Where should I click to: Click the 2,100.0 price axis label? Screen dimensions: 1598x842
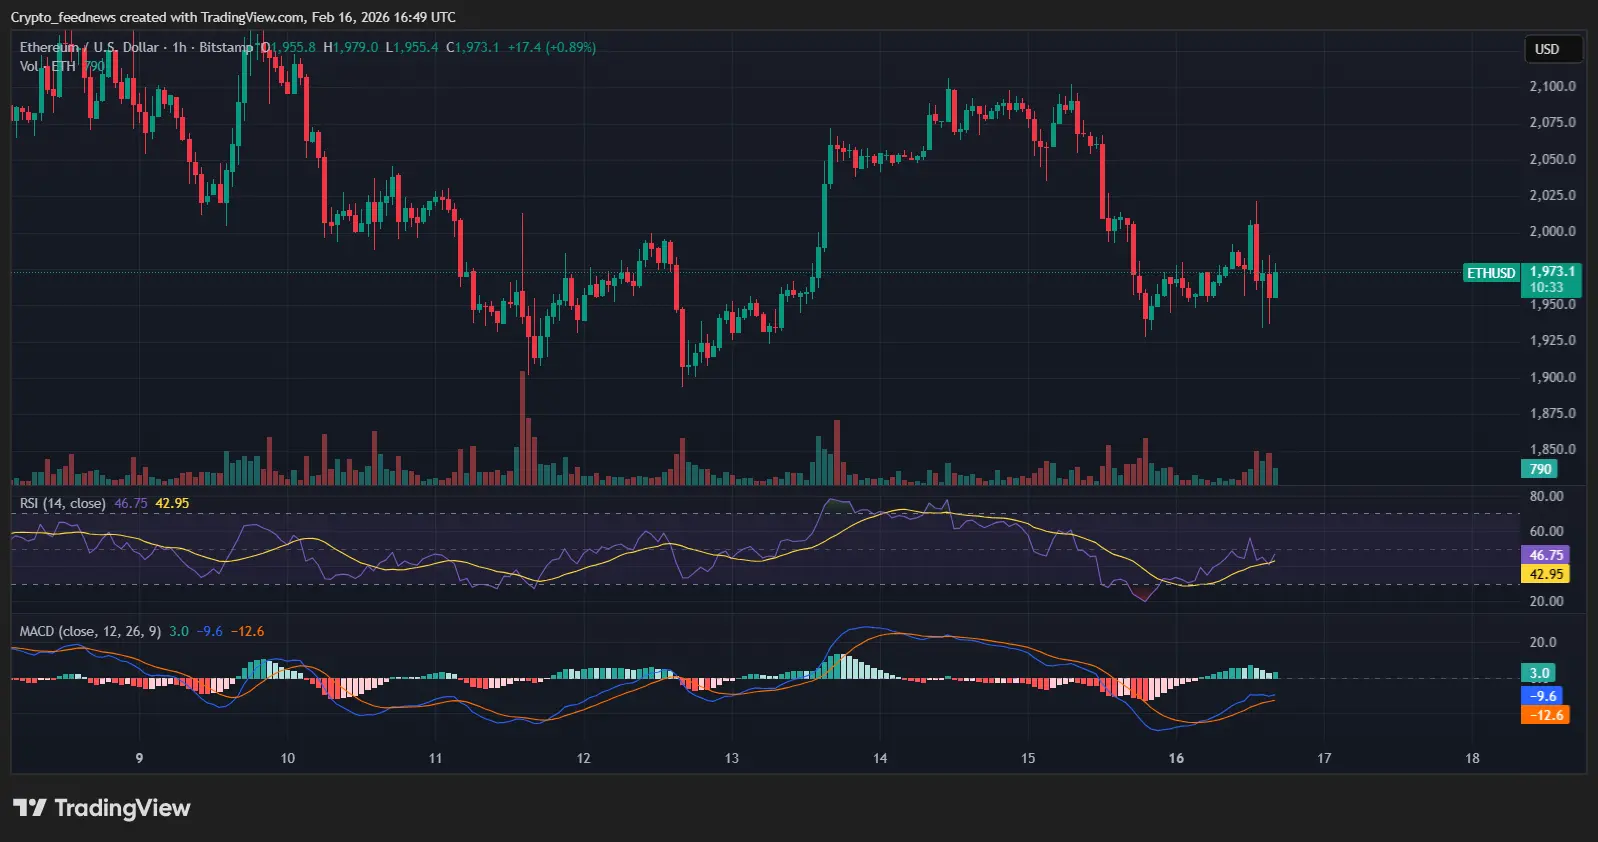1552,86
